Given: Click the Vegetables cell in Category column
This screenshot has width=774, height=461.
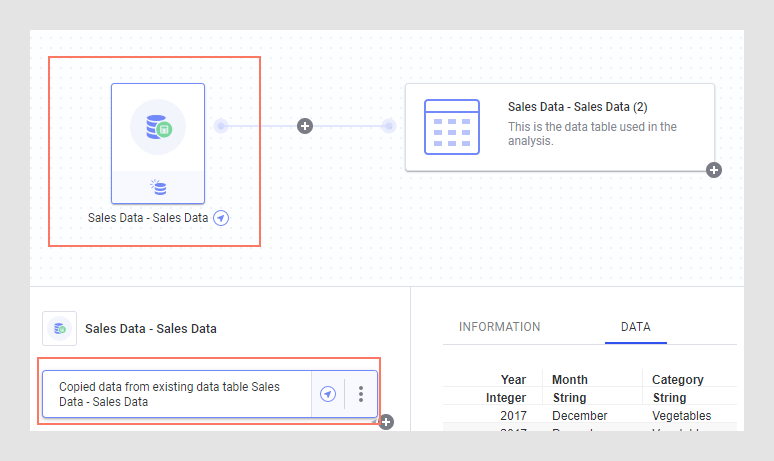Looking at the screenshot, I should point(681,415).
